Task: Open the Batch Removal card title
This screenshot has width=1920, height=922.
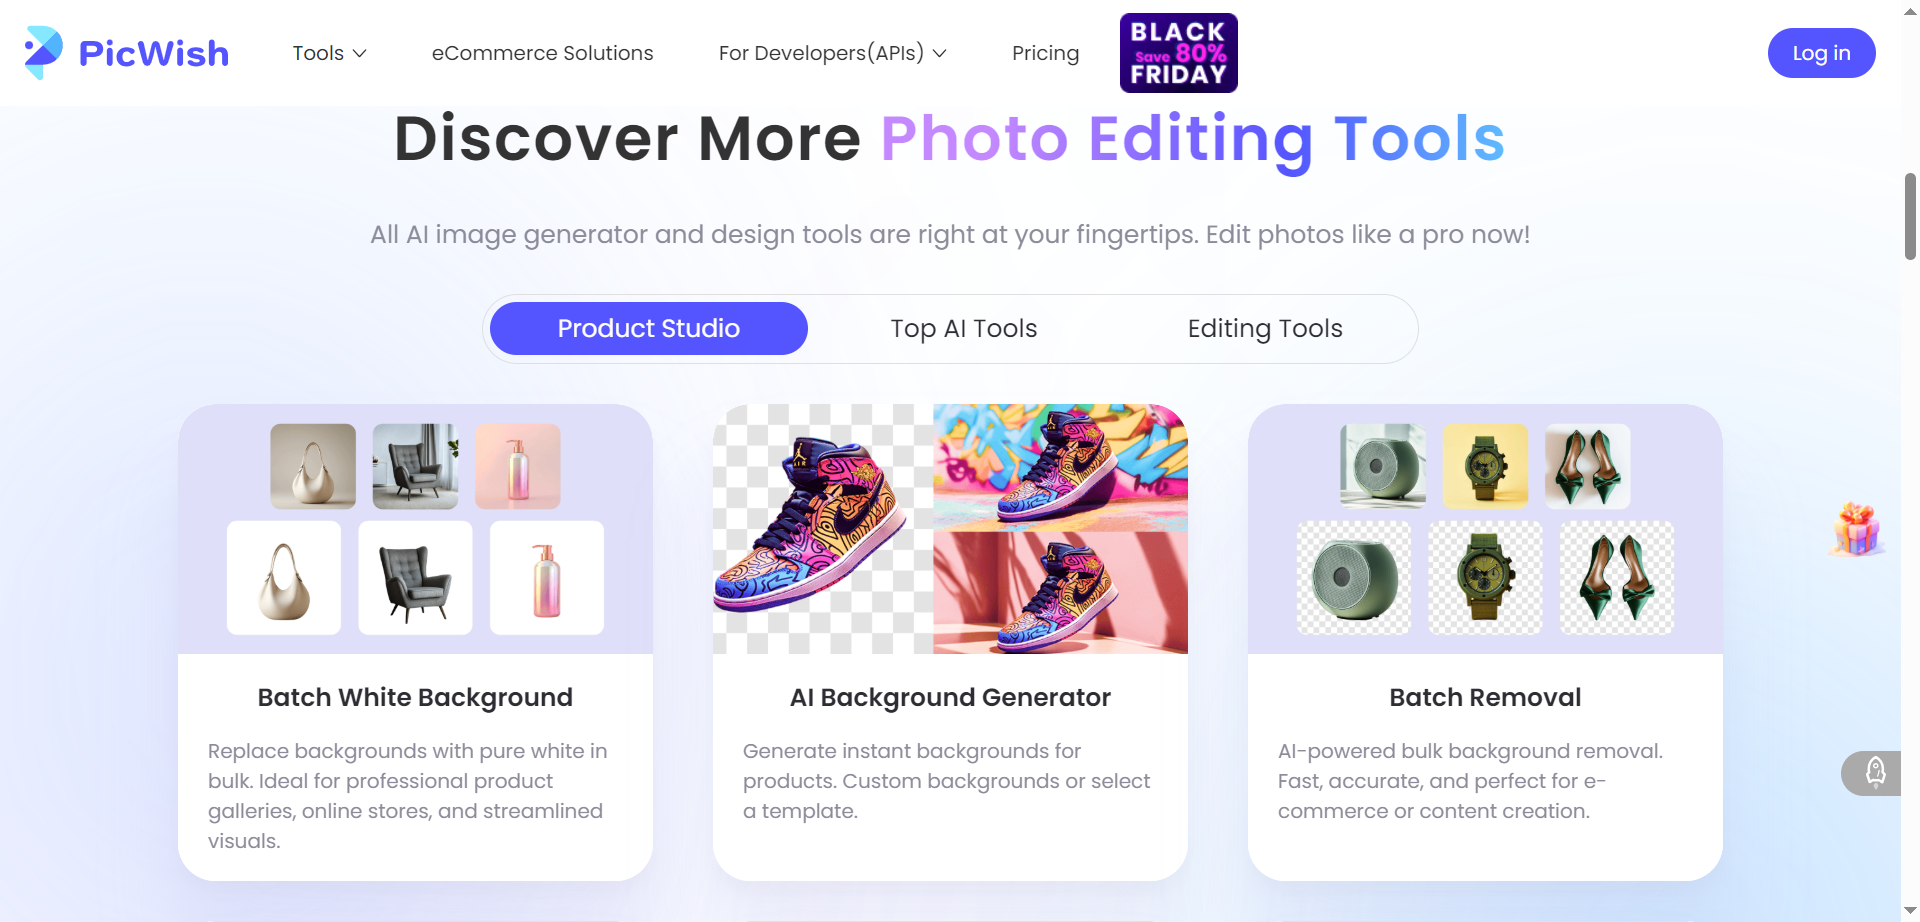Action: click(1485, 697)
